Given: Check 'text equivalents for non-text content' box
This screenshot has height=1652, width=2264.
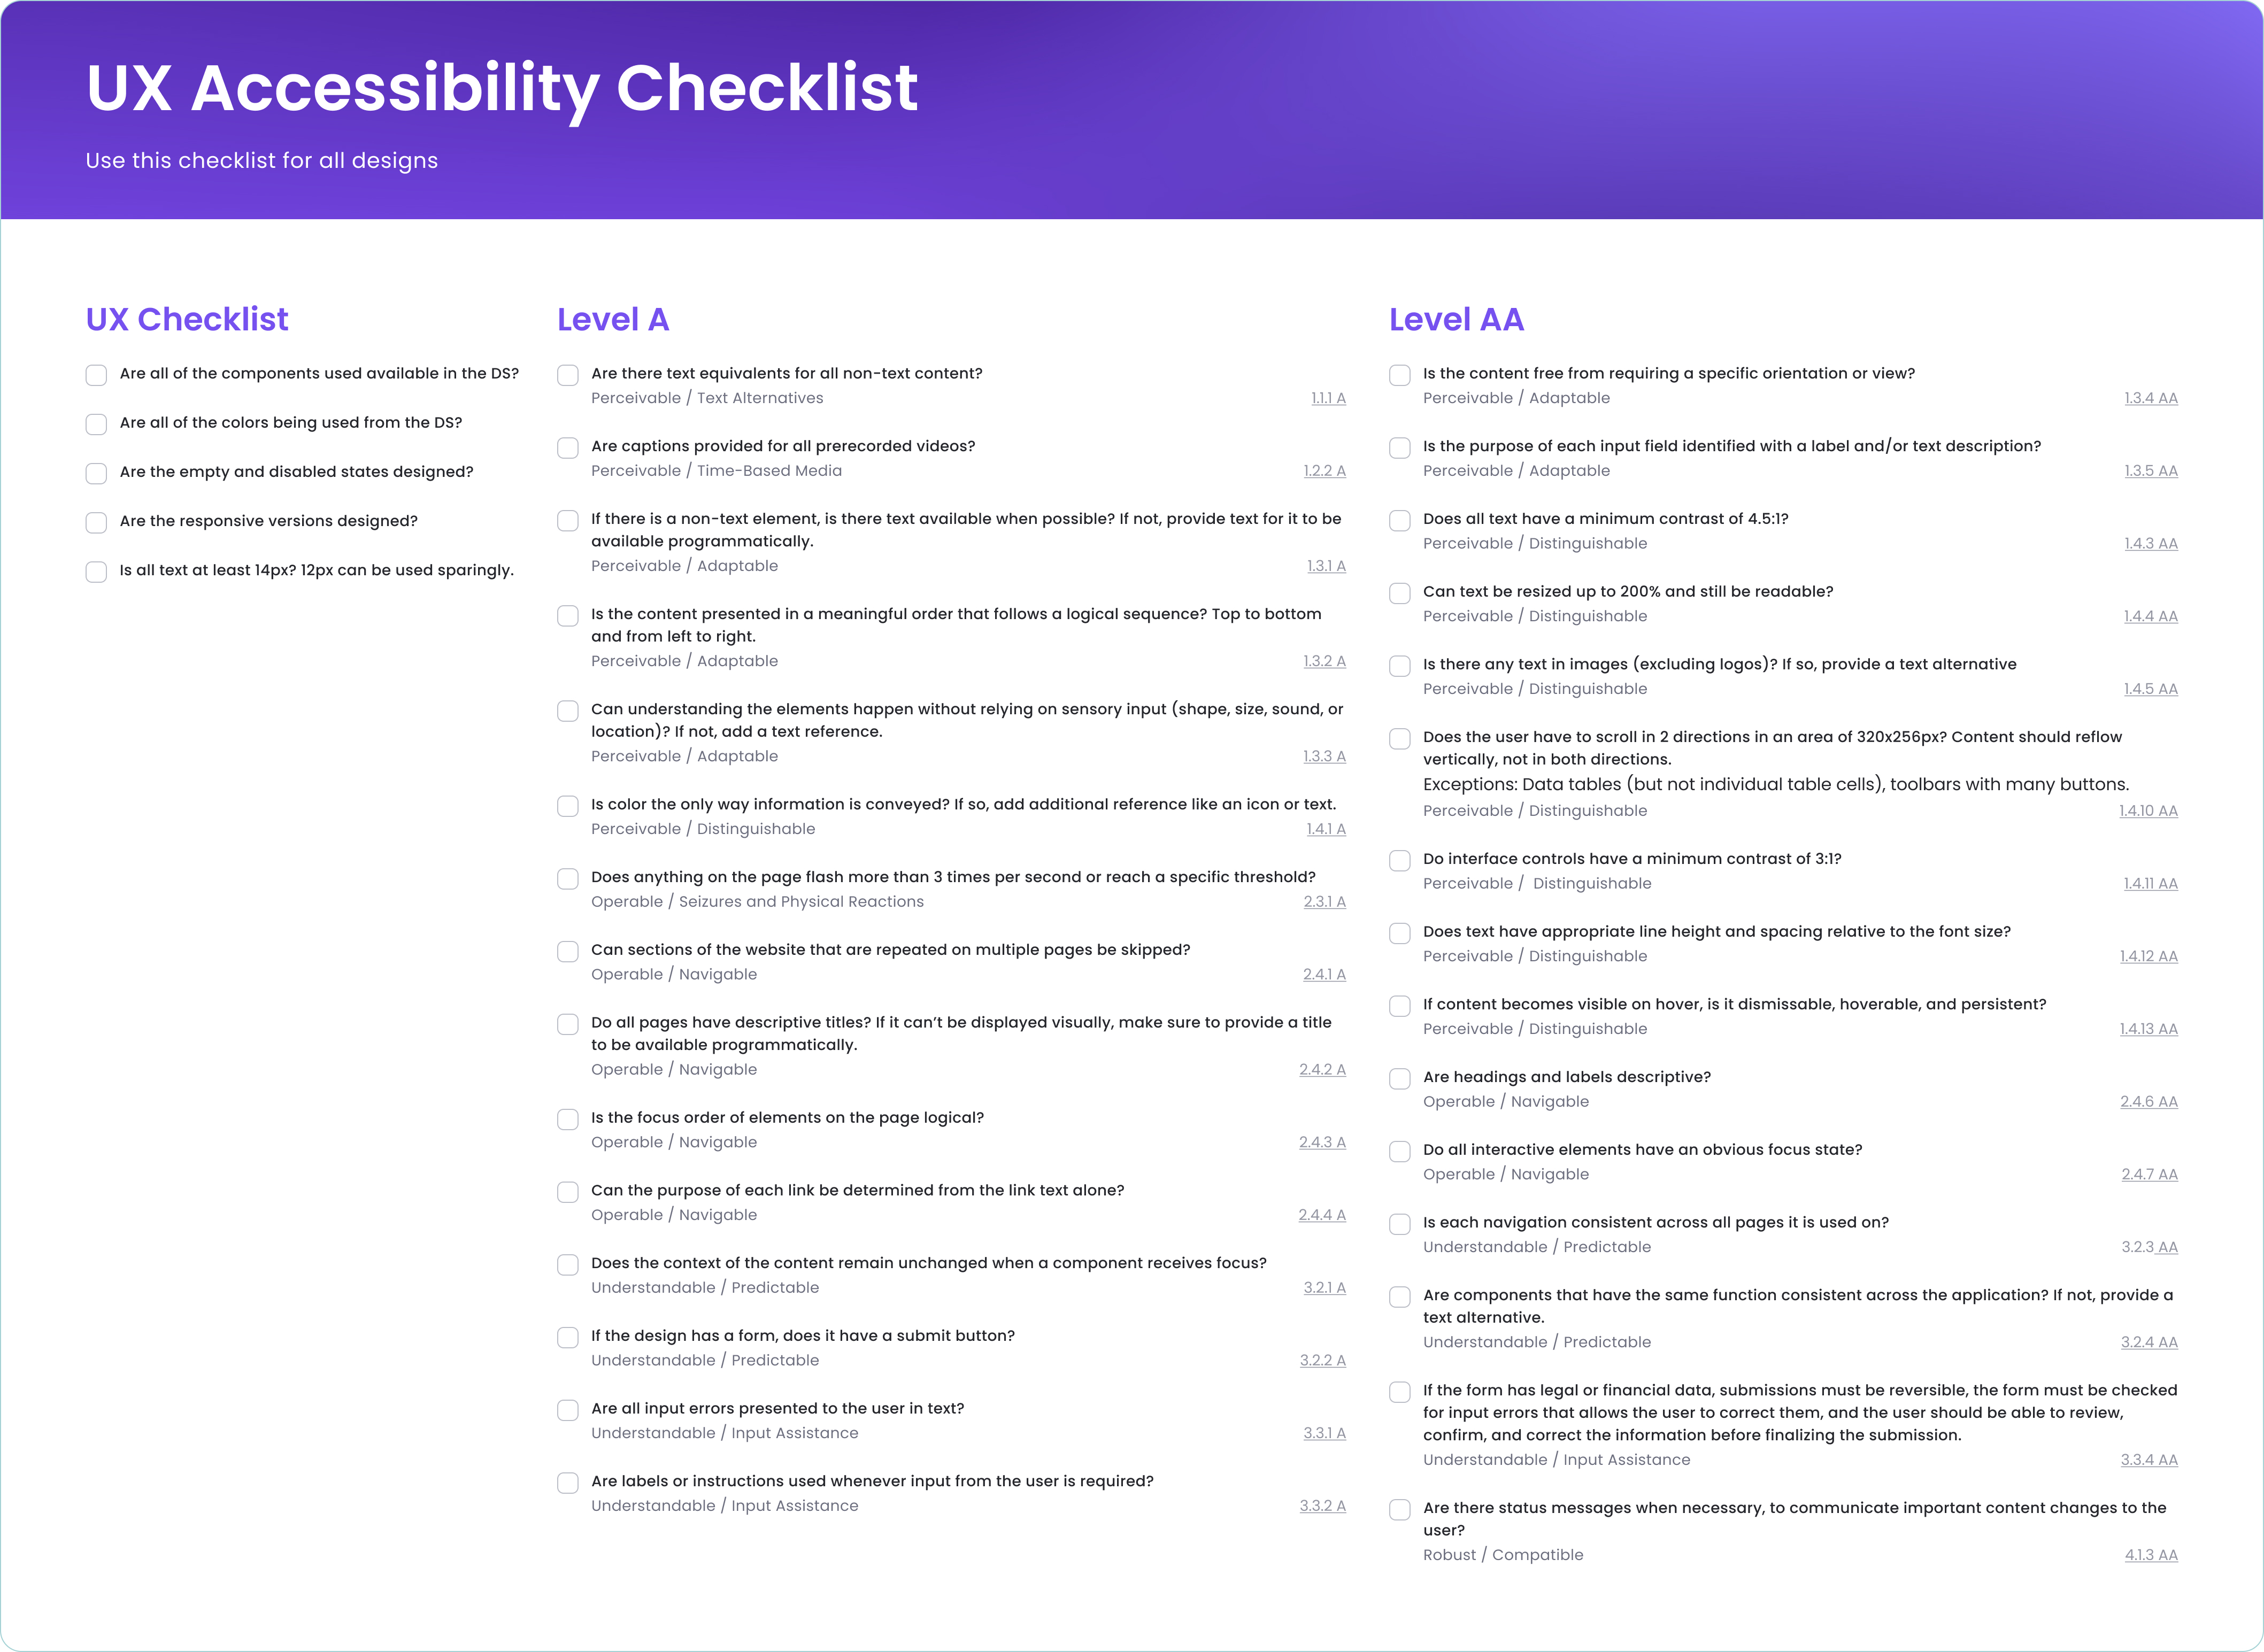Looking at the screenshot, I should 568,375.
